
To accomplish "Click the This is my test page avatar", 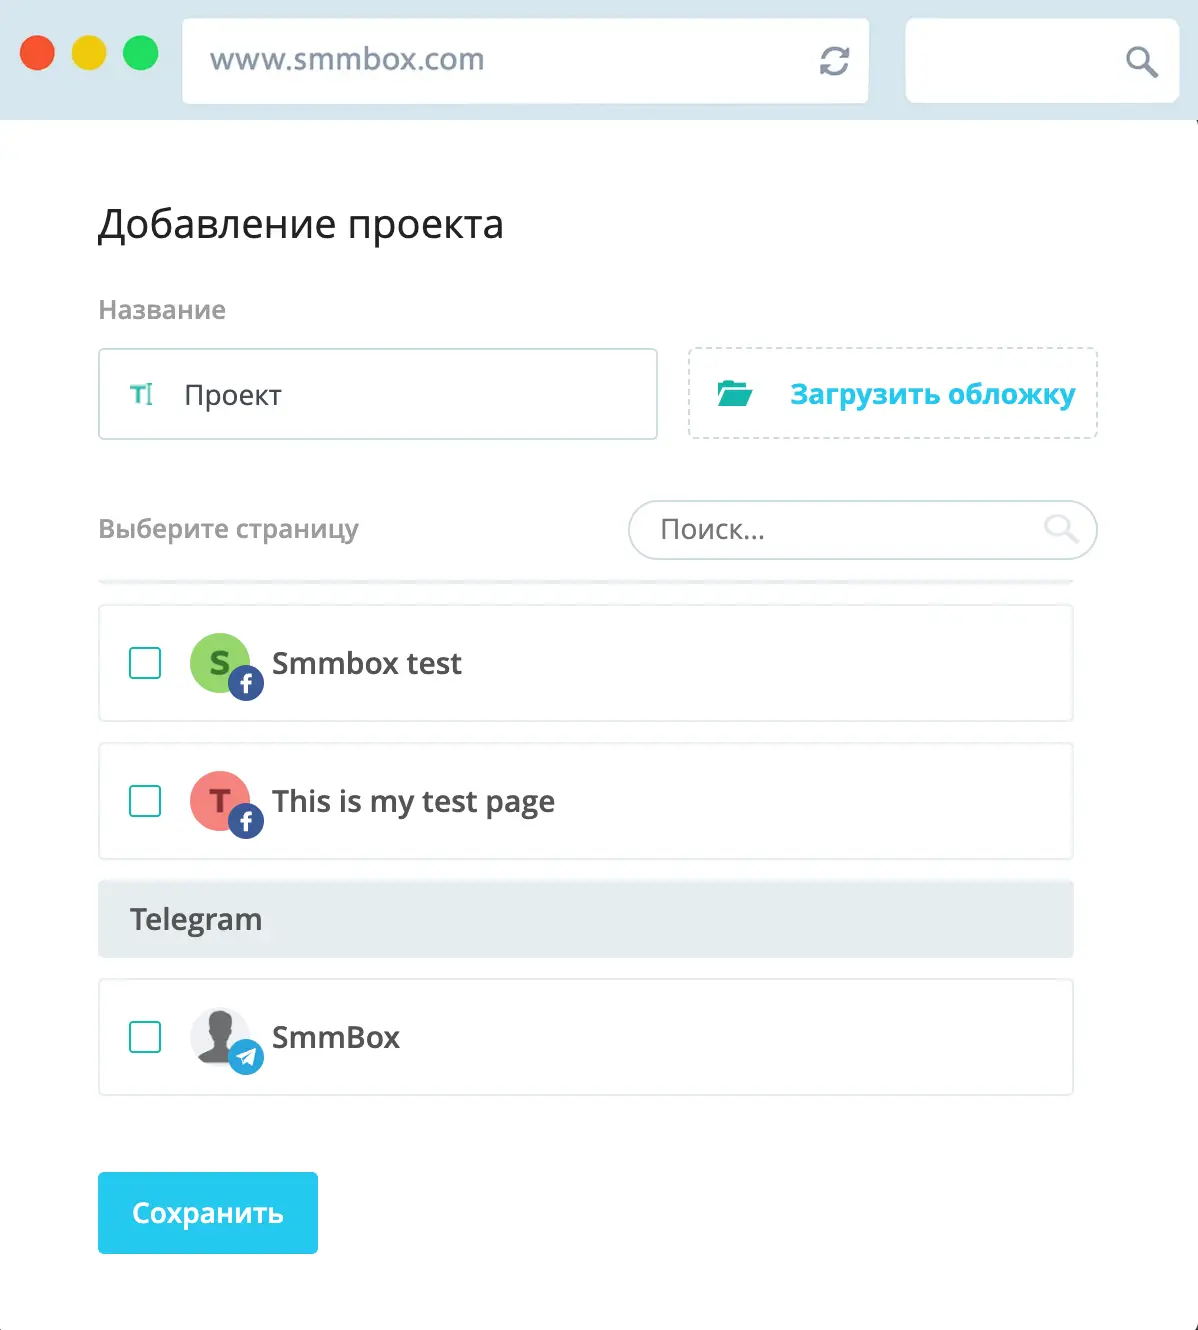I will (x=219, y=800).
